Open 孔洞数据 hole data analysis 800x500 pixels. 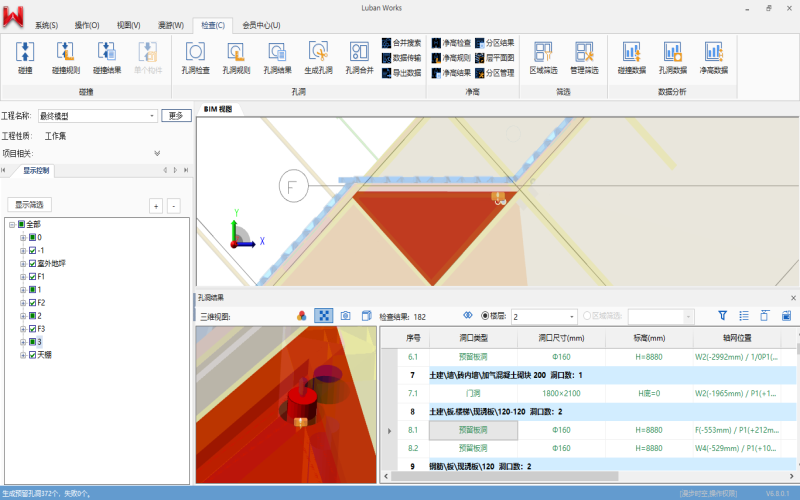[x=672, y=58]
